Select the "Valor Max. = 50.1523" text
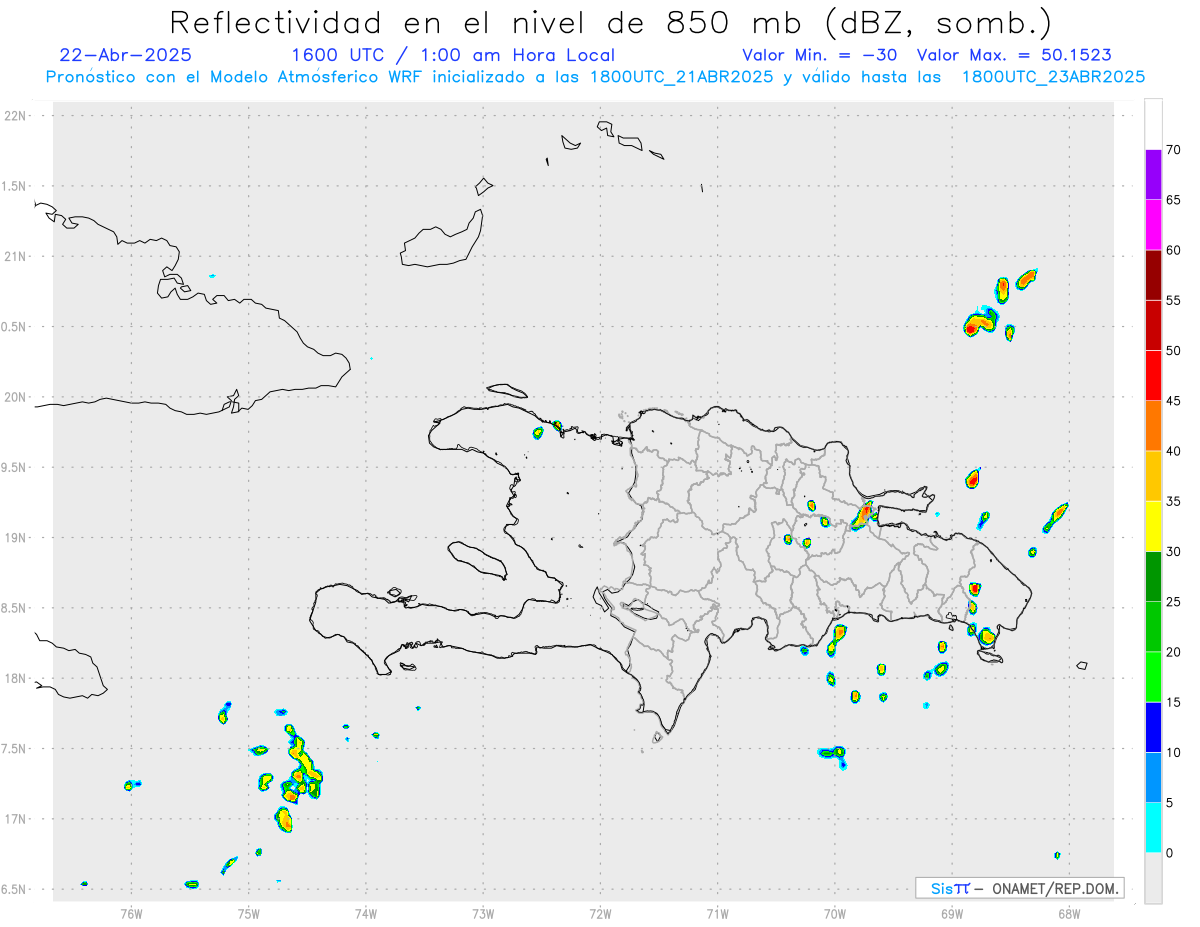Viewport: 1200px width, 927px height. (x=1014, y=55)
